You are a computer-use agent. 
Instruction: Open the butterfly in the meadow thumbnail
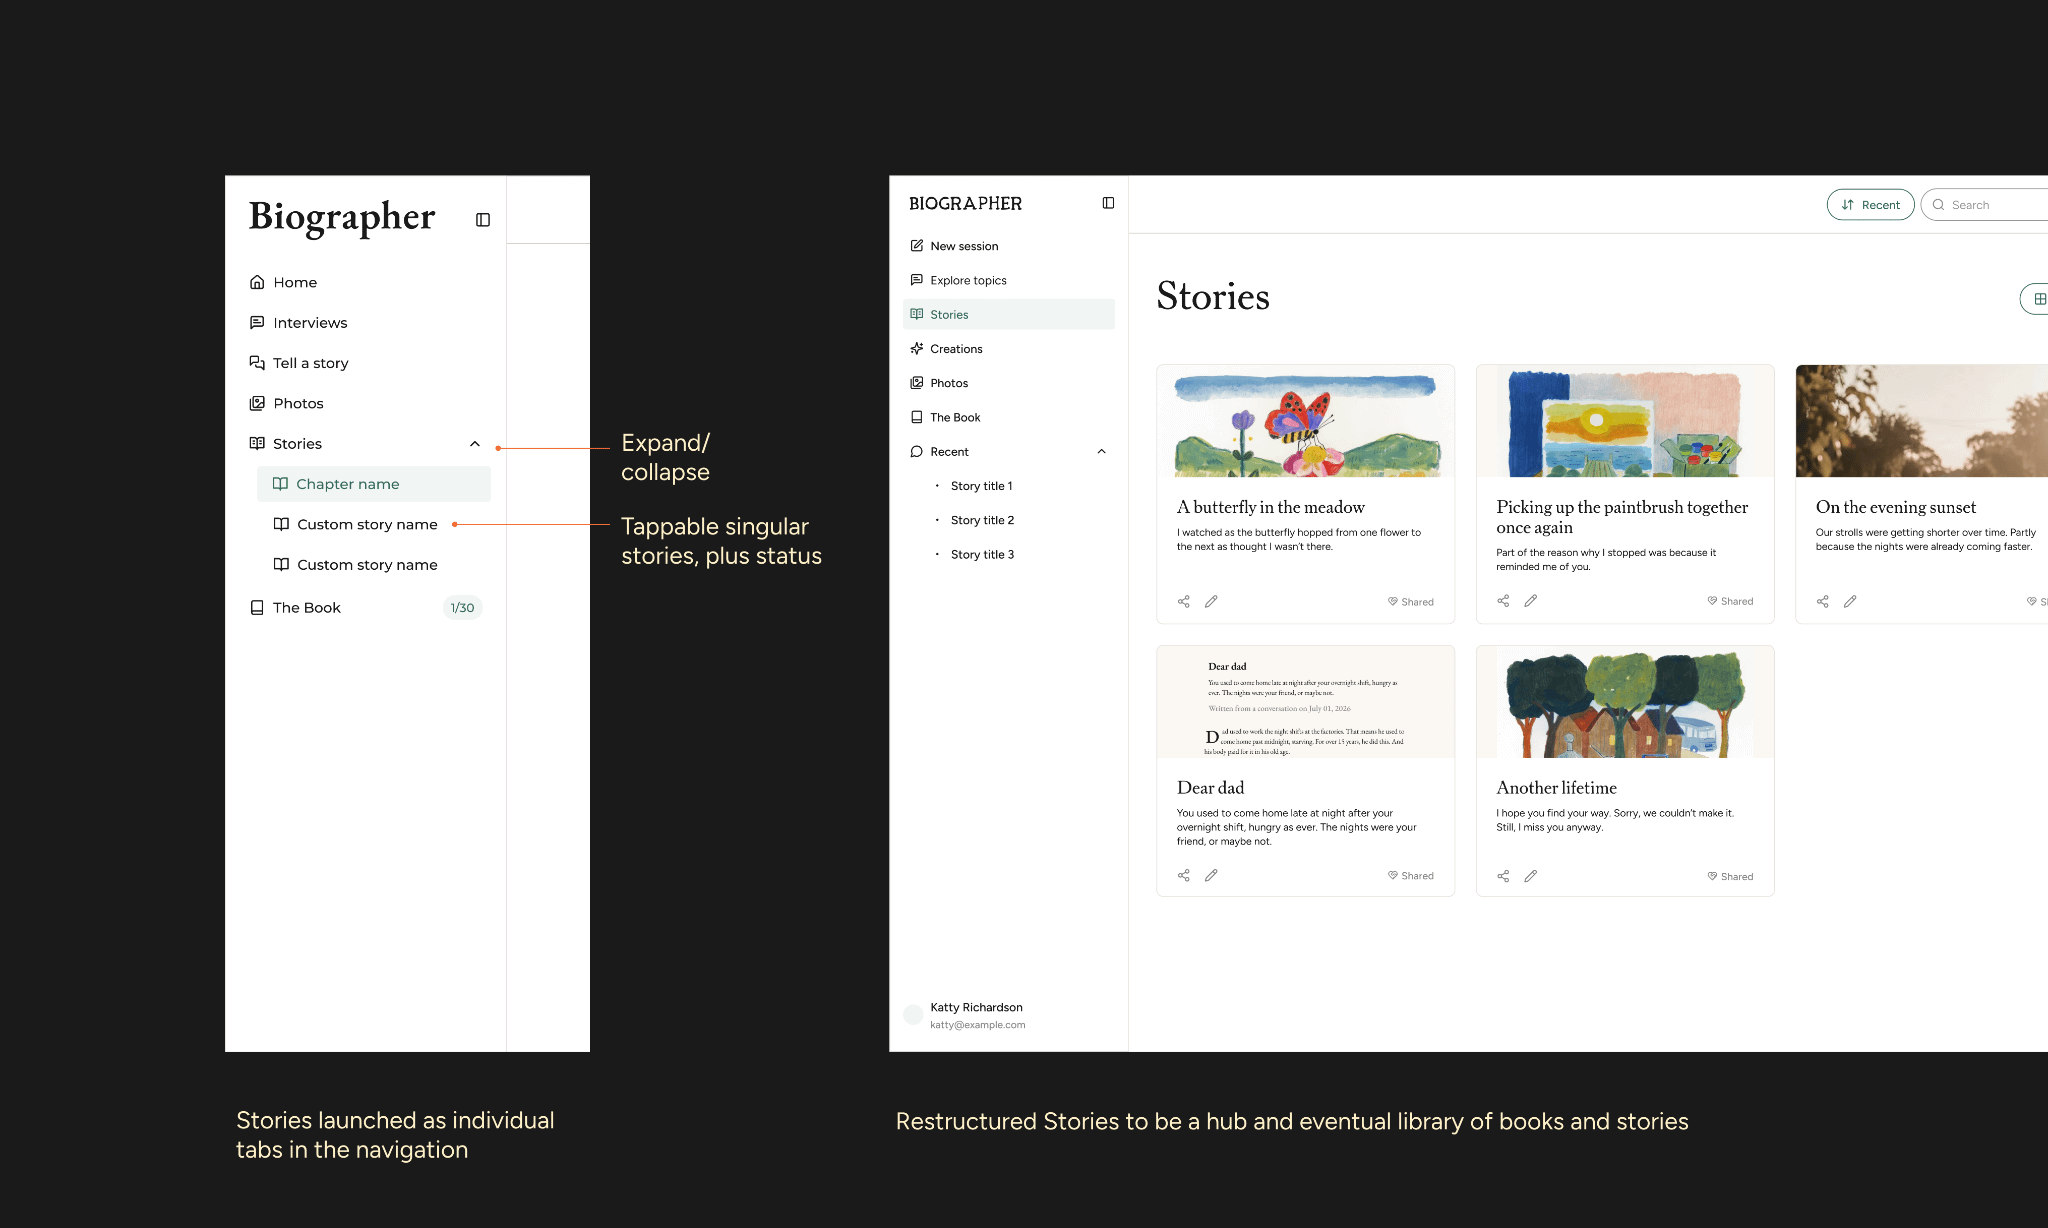tap(1305, 421)
